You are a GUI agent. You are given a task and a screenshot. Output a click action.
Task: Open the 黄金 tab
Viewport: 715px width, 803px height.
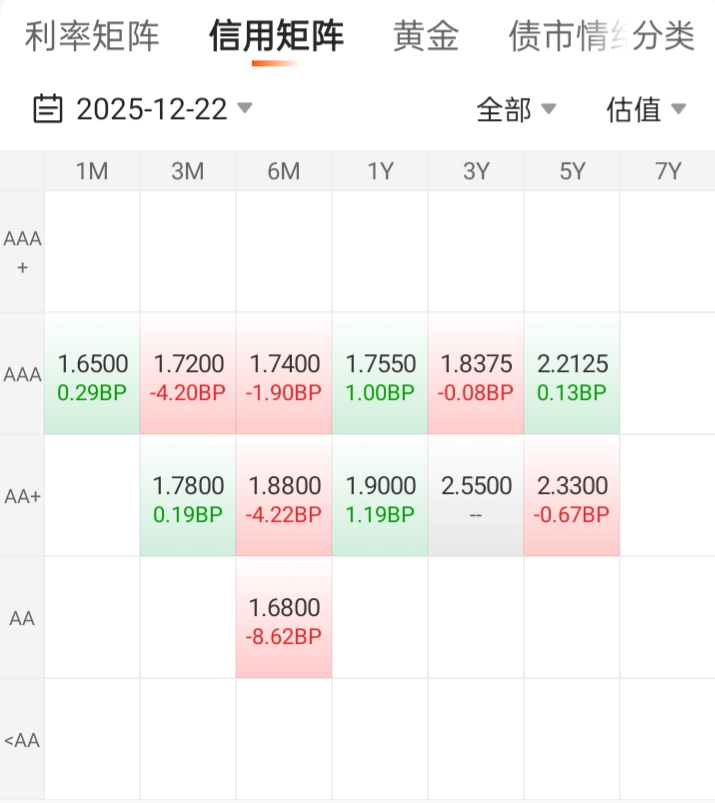click(x=426, y=36)
